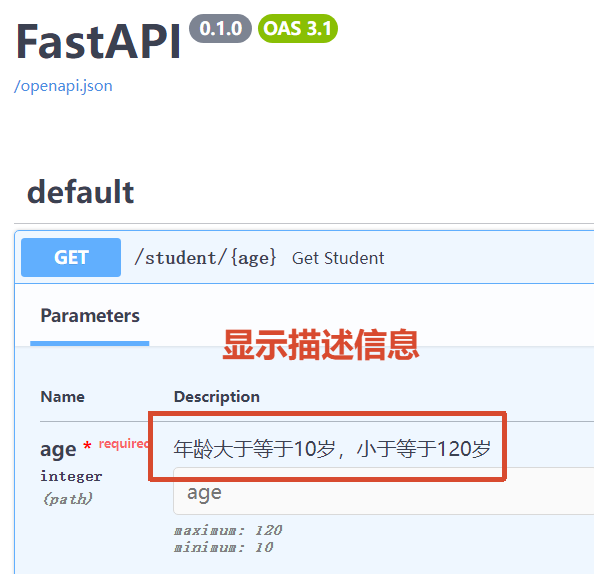Click the Name column header
594x574 pixels.
[x=63, y=397]
